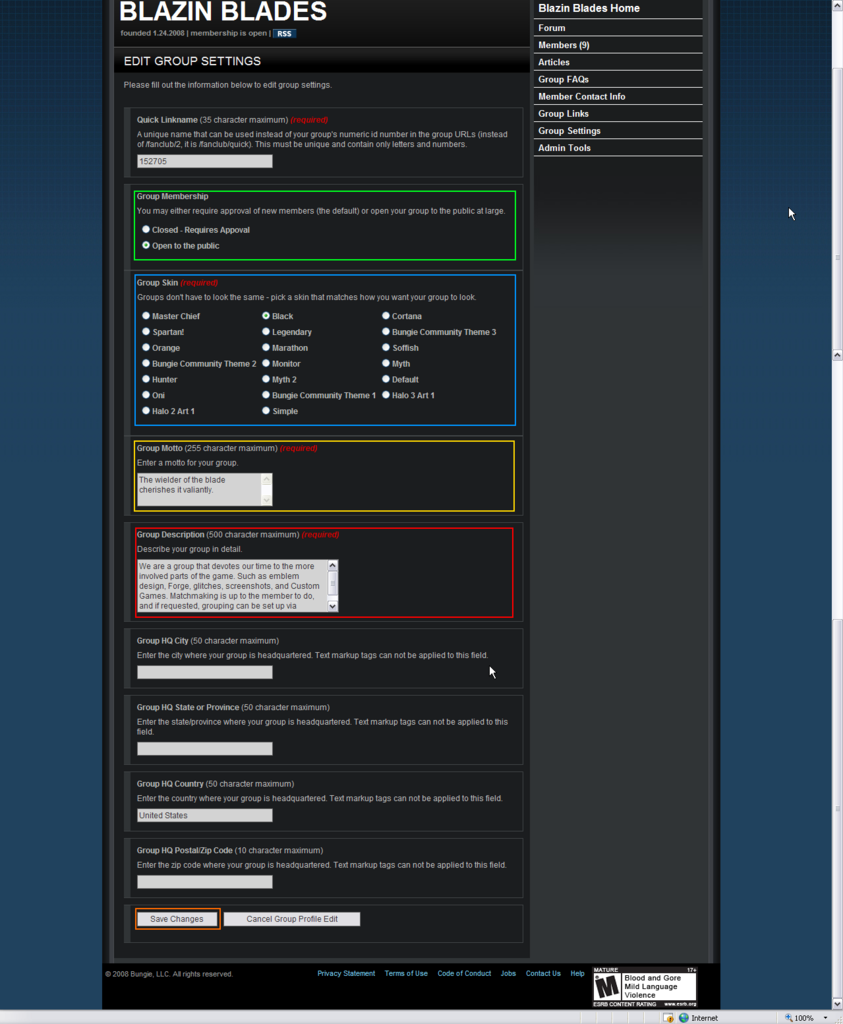The height and width of the screenshot is (1024, 843).
Task: Open Members (9) in the sidebar
Action: pos(563,45)
